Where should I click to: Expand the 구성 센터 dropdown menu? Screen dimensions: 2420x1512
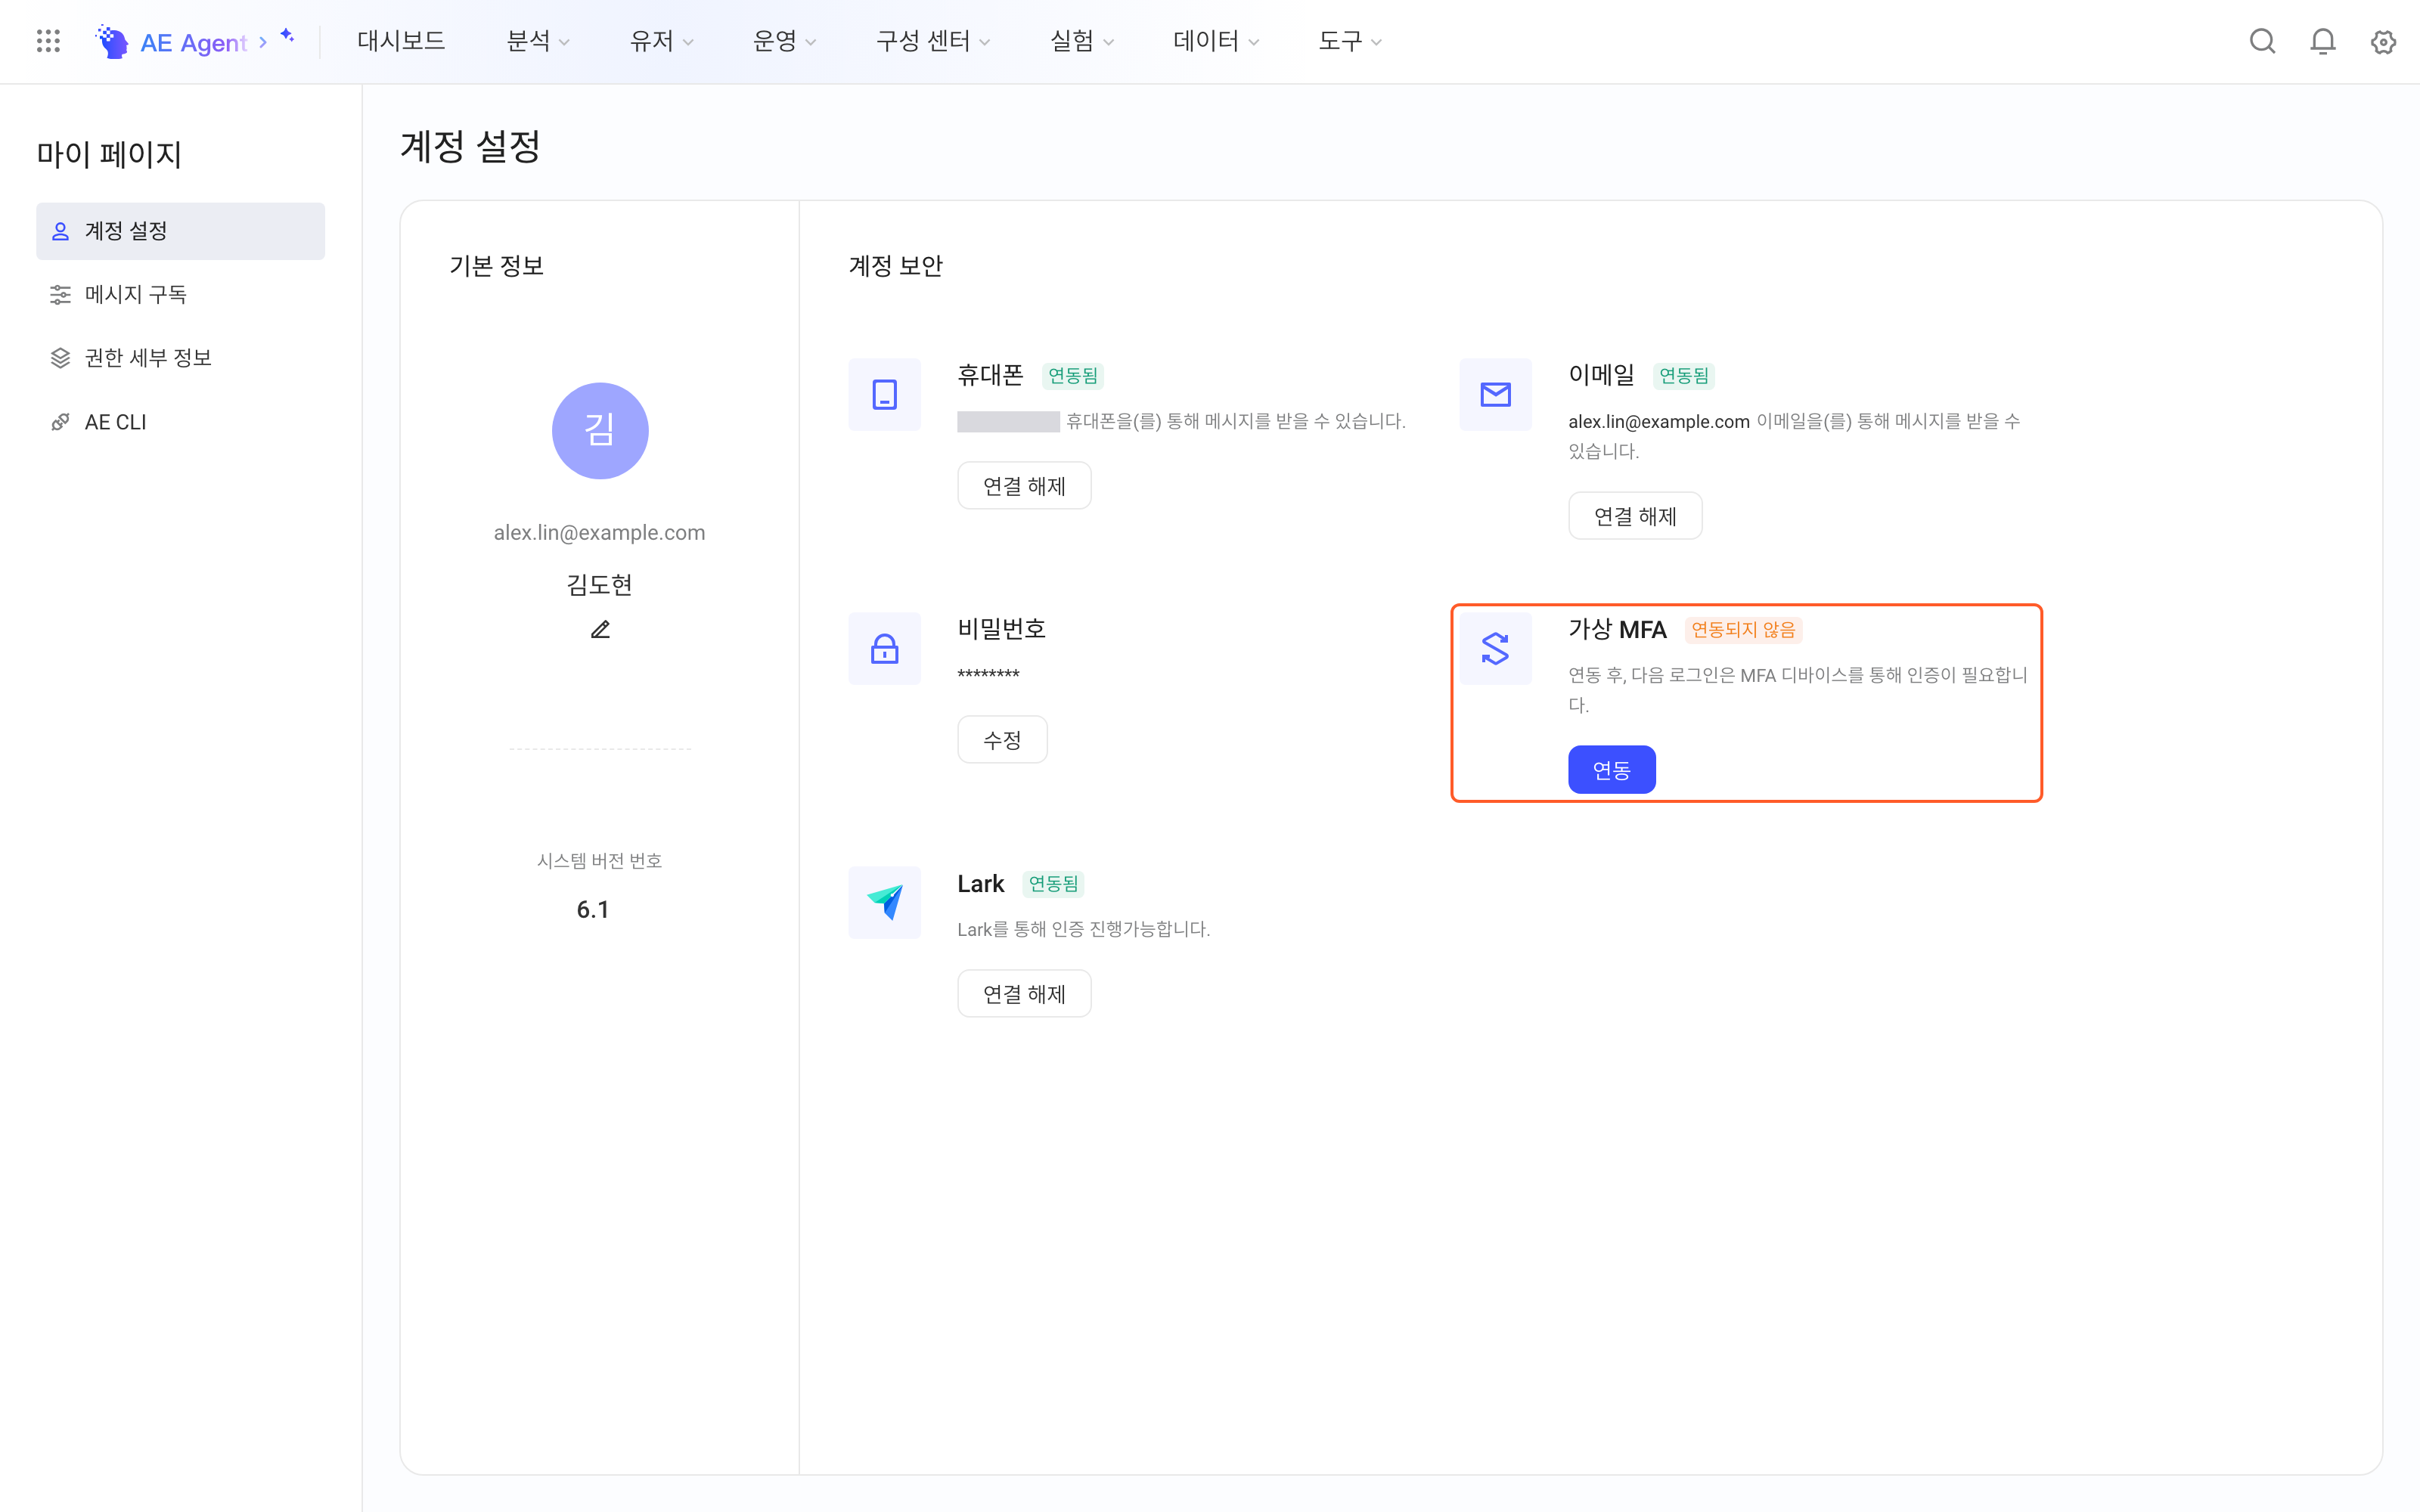(933, 41)
